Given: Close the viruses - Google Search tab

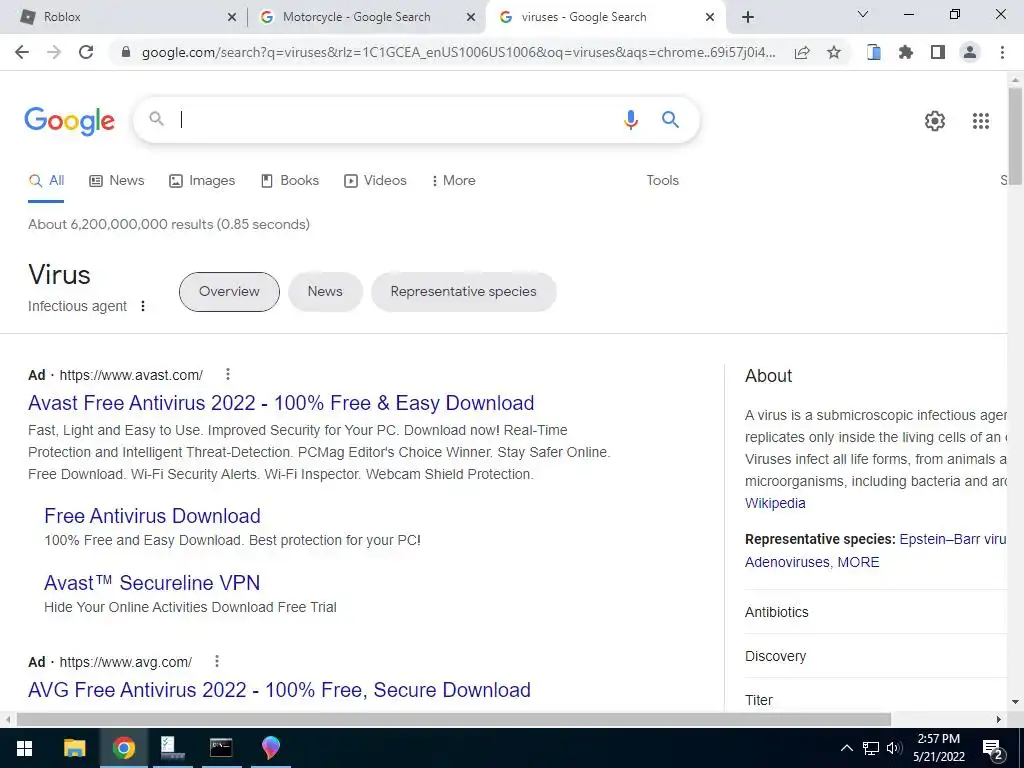Looking at the screenshot, I should pos(710,18).
